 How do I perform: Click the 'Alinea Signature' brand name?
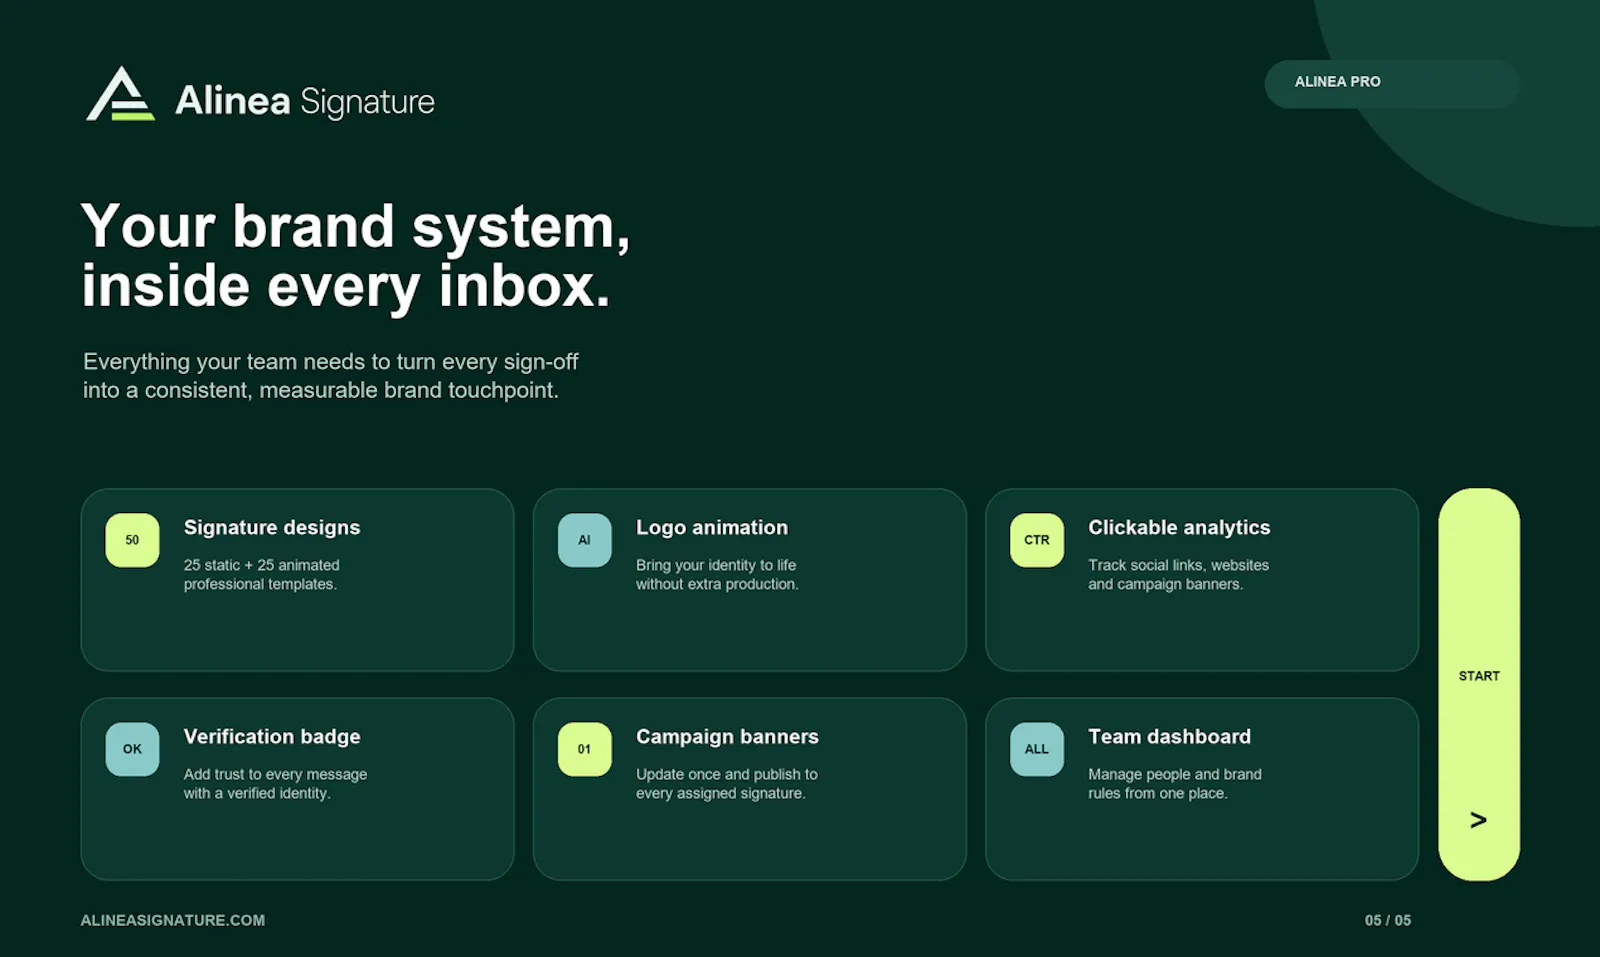coord(305,101)
